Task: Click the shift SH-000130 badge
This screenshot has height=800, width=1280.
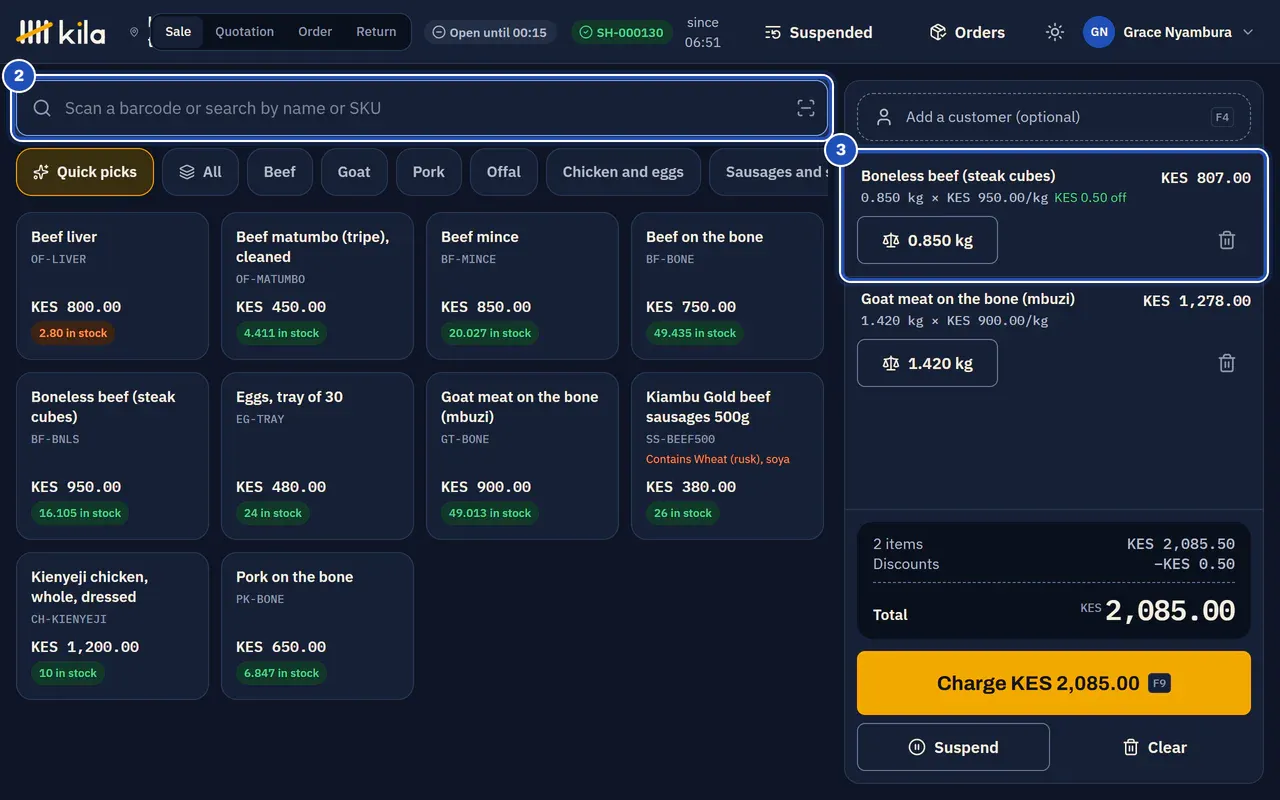Action: [x=622, y=32]
